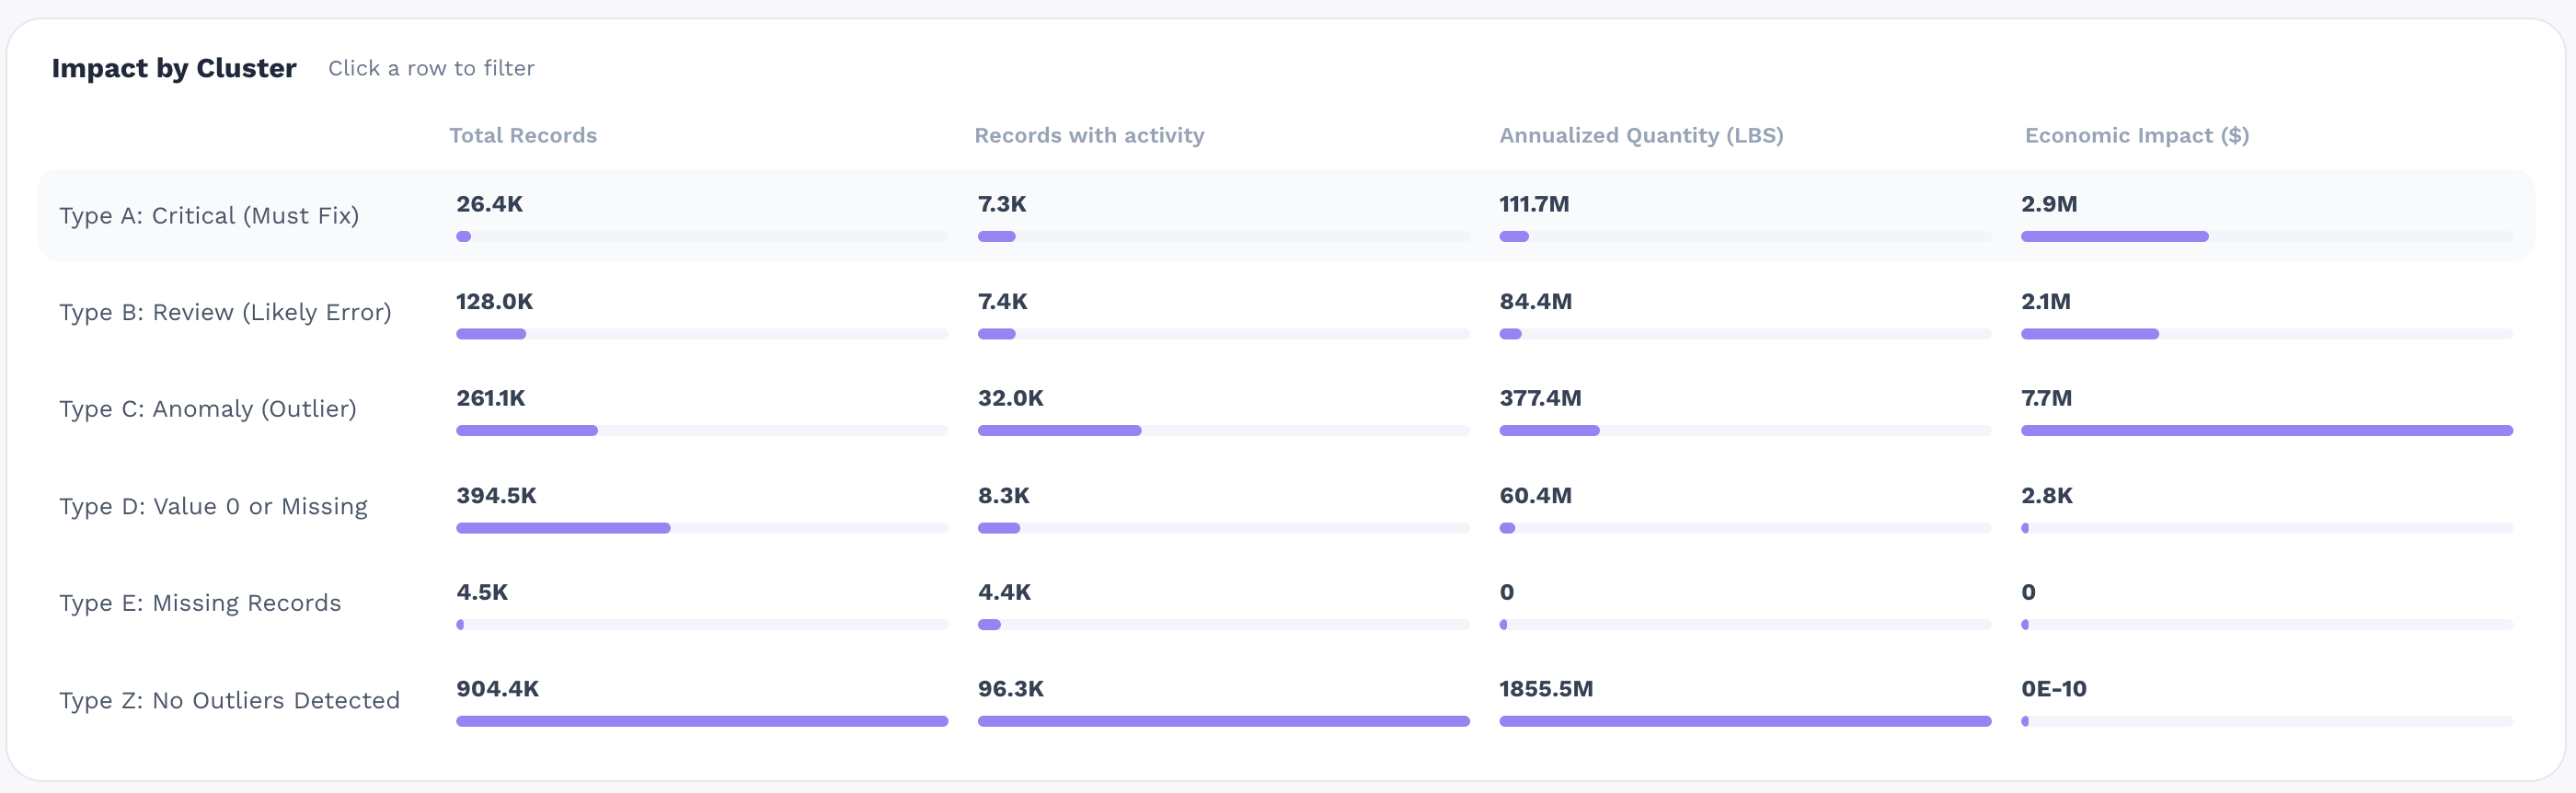This screenshot has width=2576, height=793.
Task: Click the 0E-10 economic impact value
Action: click(2053, 689)
